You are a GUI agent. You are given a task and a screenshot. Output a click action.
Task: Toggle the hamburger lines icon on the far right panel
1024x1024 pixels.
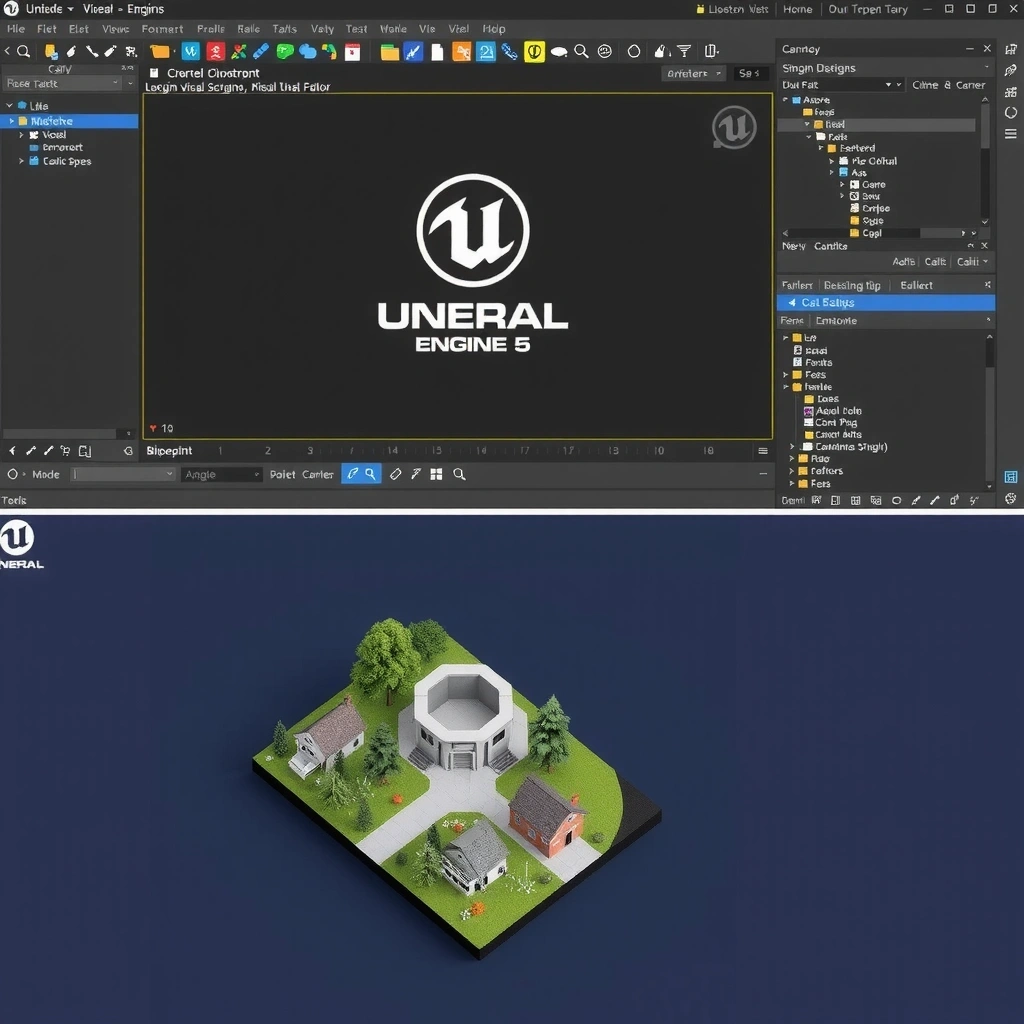click(x=1011, y=135)
